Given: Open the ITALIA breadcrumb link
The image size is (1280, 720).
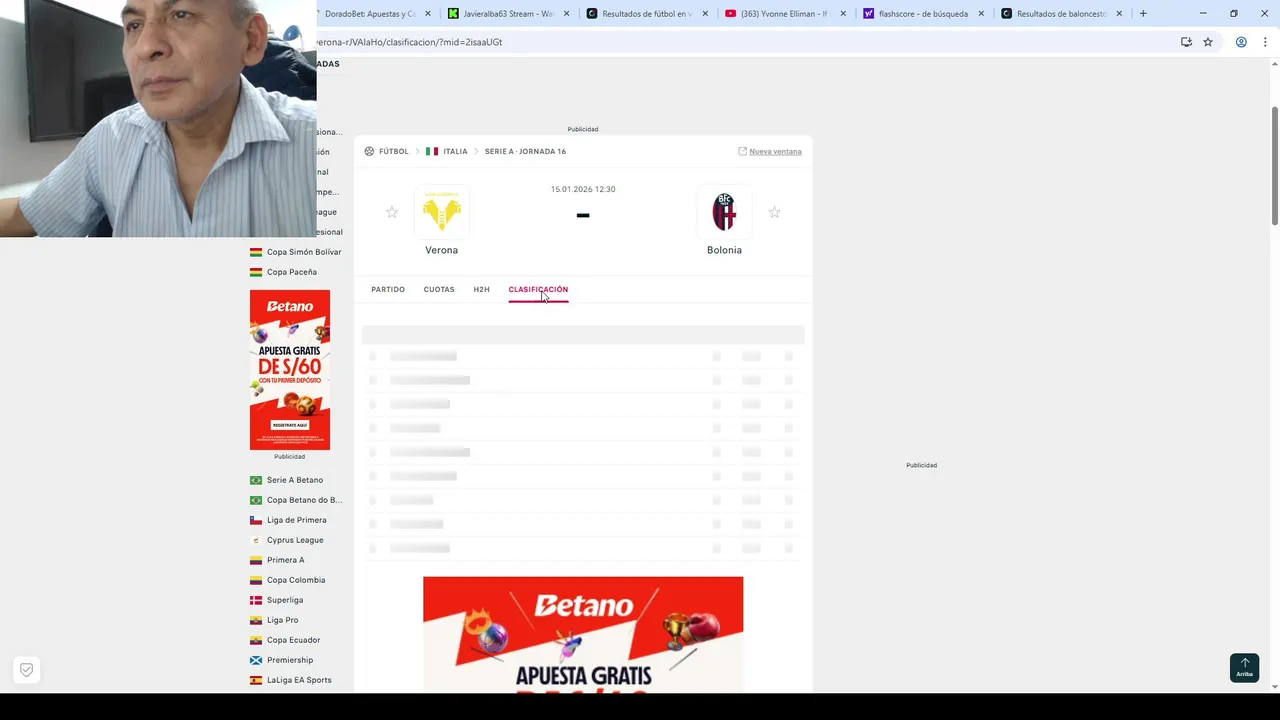Looking at the screenshot, I should (x=455, y=151).
